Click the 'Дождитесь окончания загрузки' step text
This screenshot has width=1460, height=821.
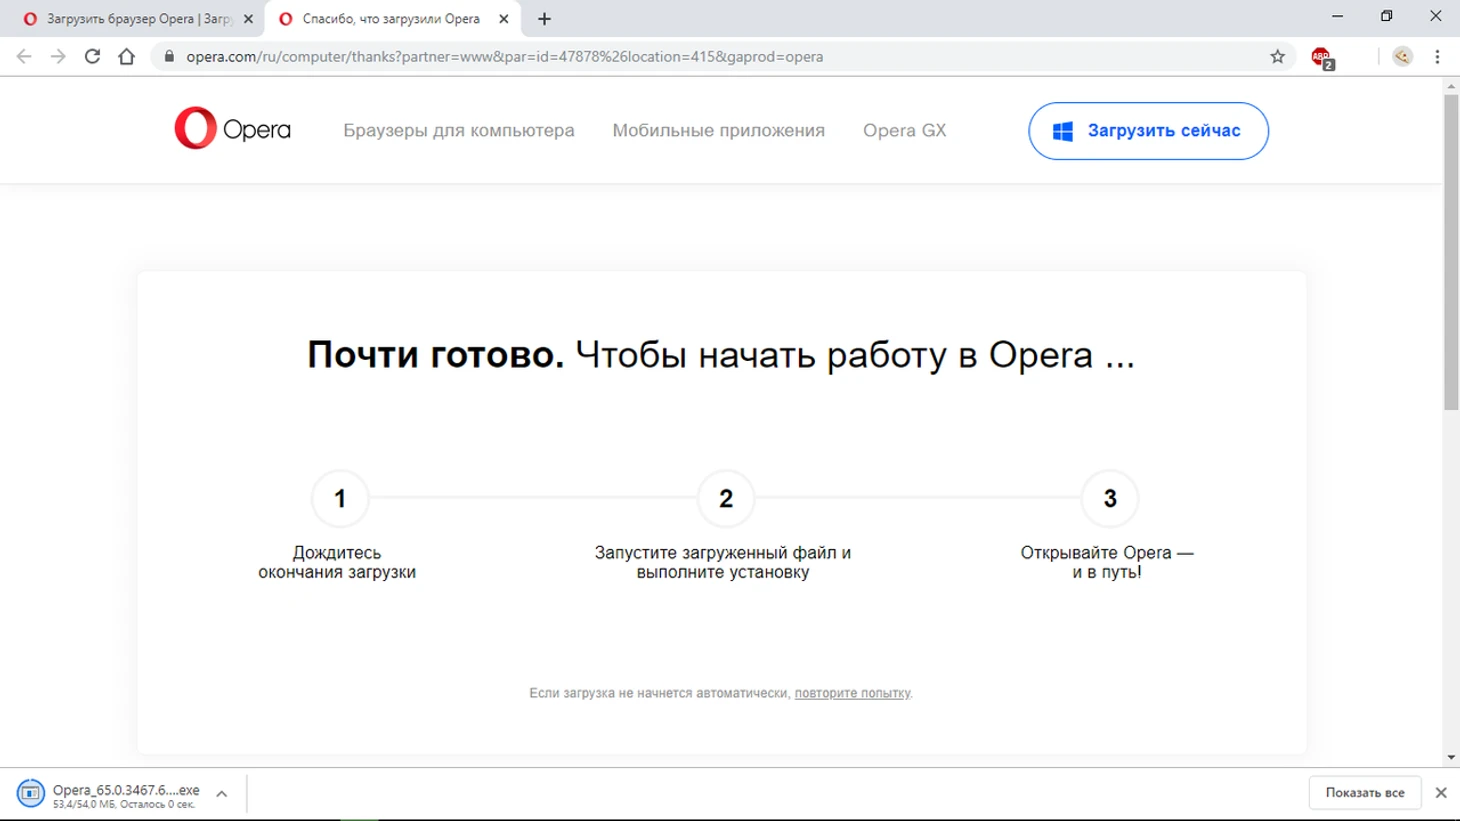[x=337, y=562]
